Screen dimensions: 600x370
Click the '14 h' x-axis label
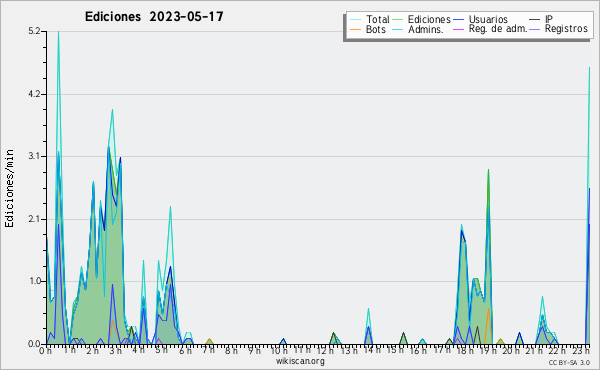[x=372, y=350]
